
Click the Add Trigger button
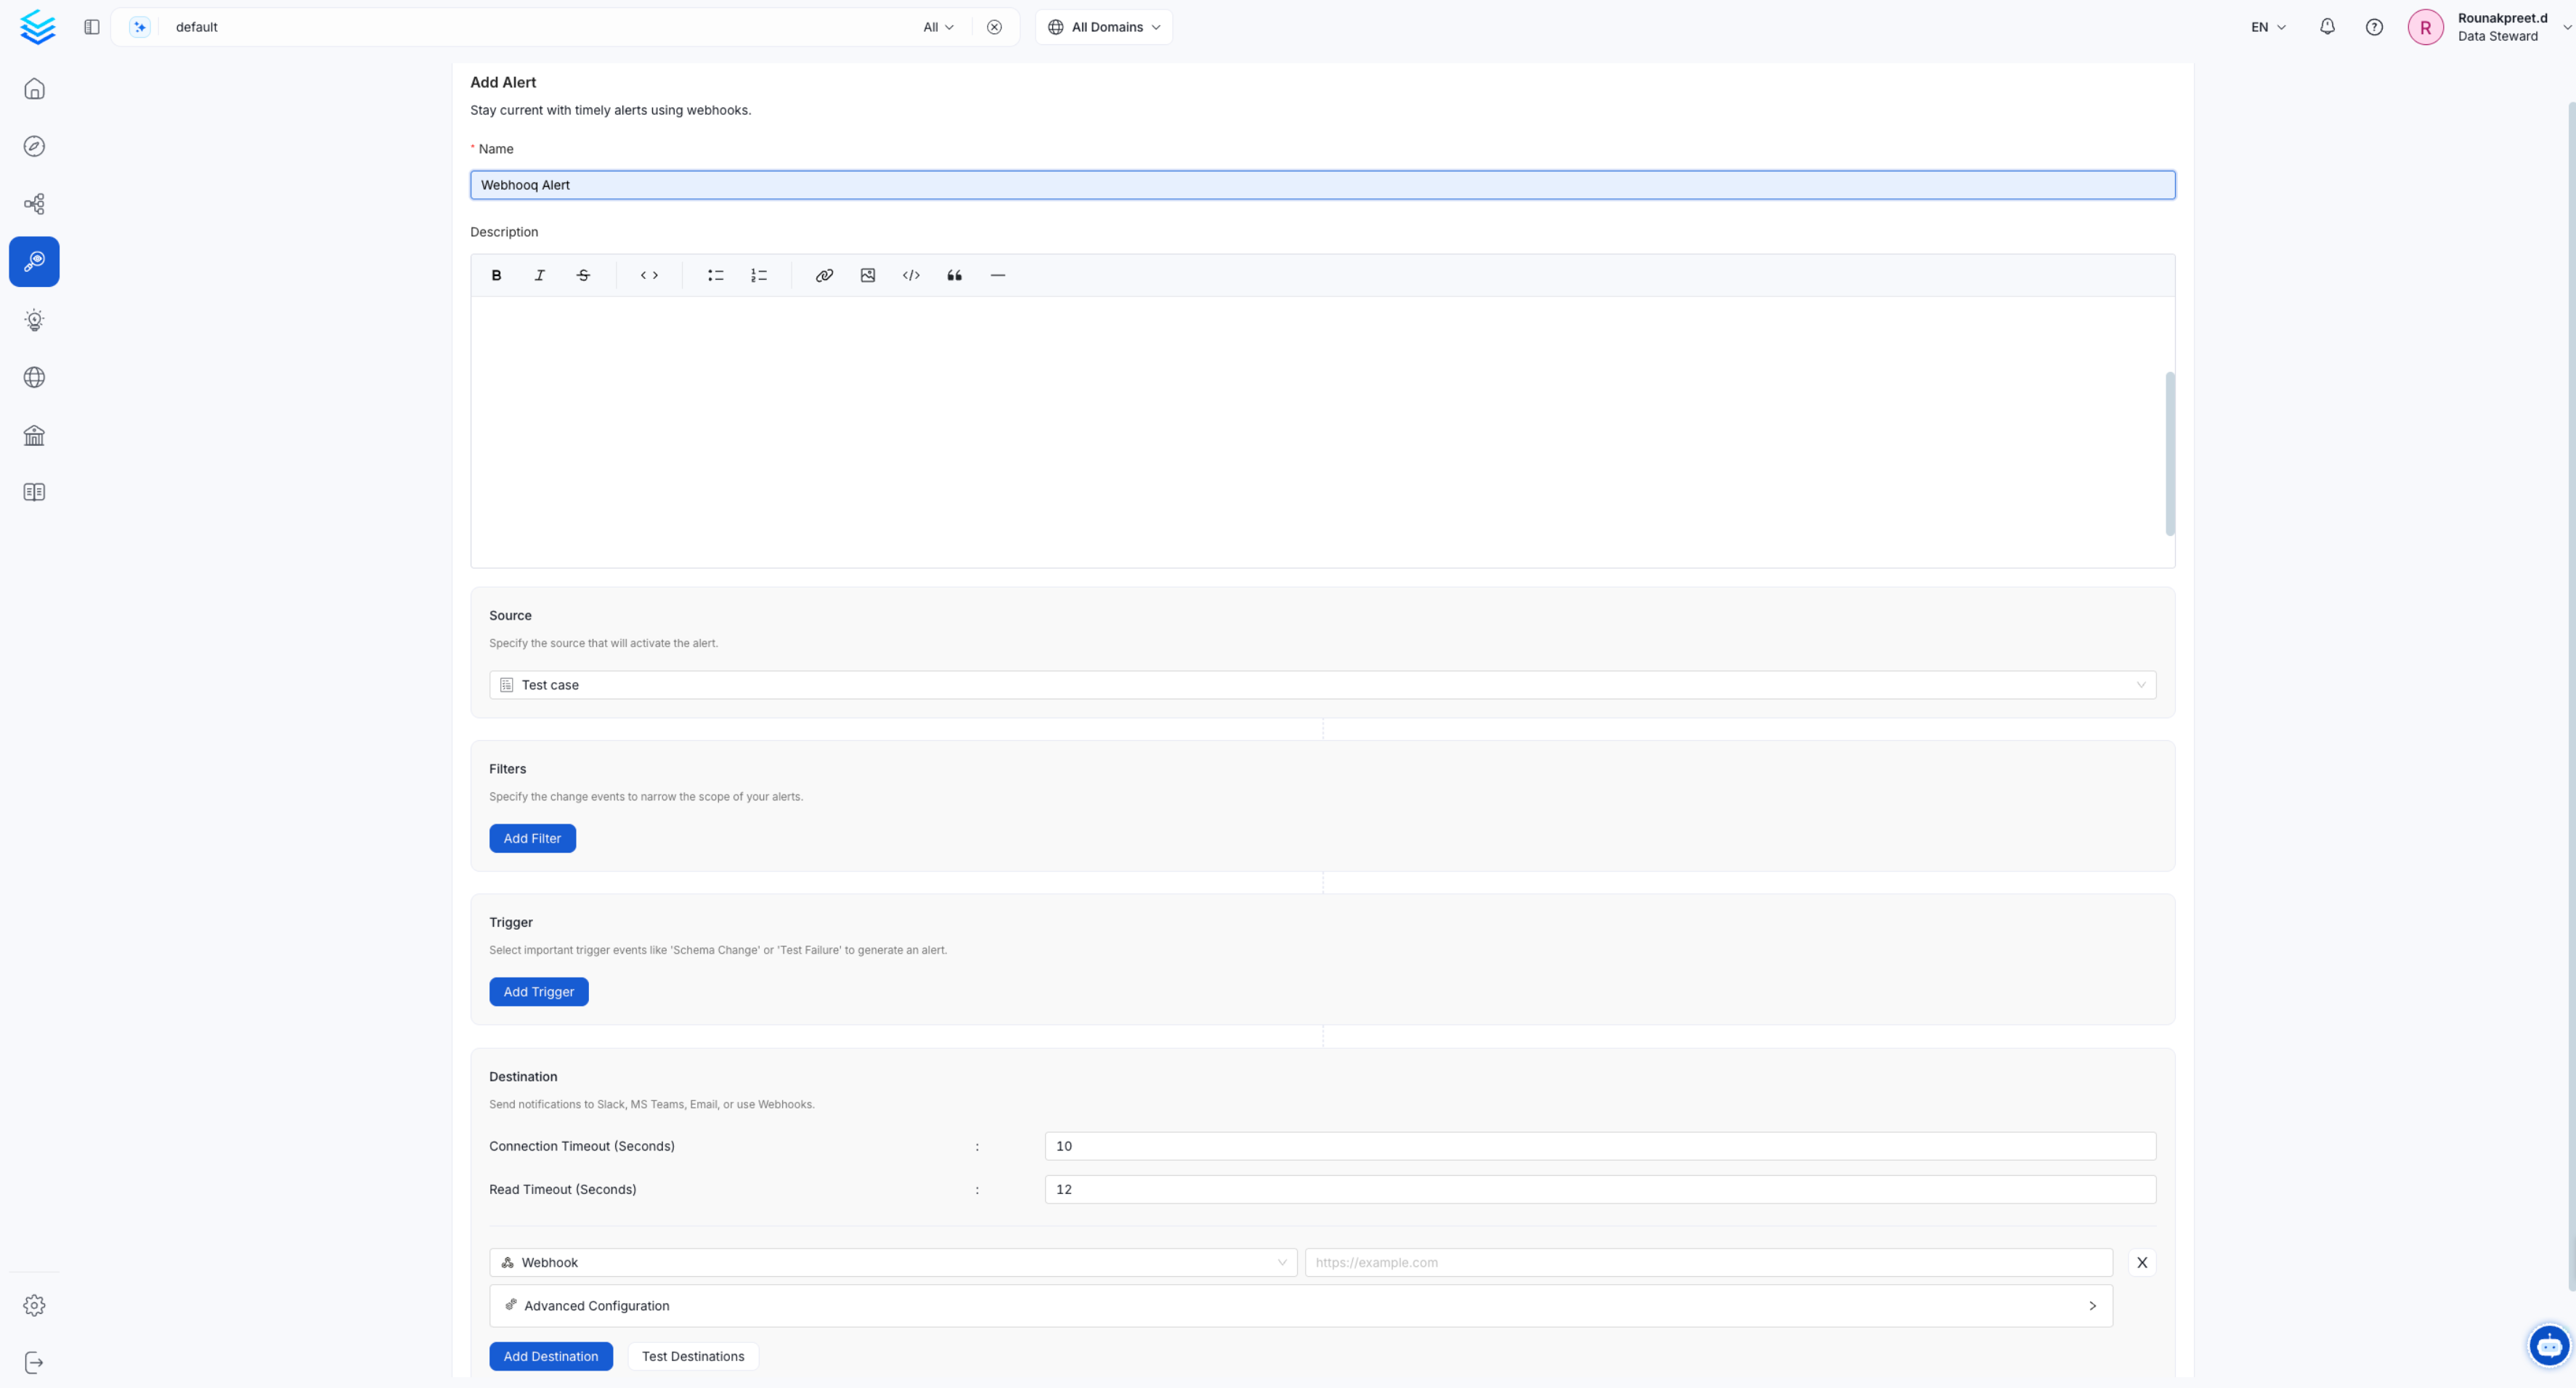(x=538, y=991)
